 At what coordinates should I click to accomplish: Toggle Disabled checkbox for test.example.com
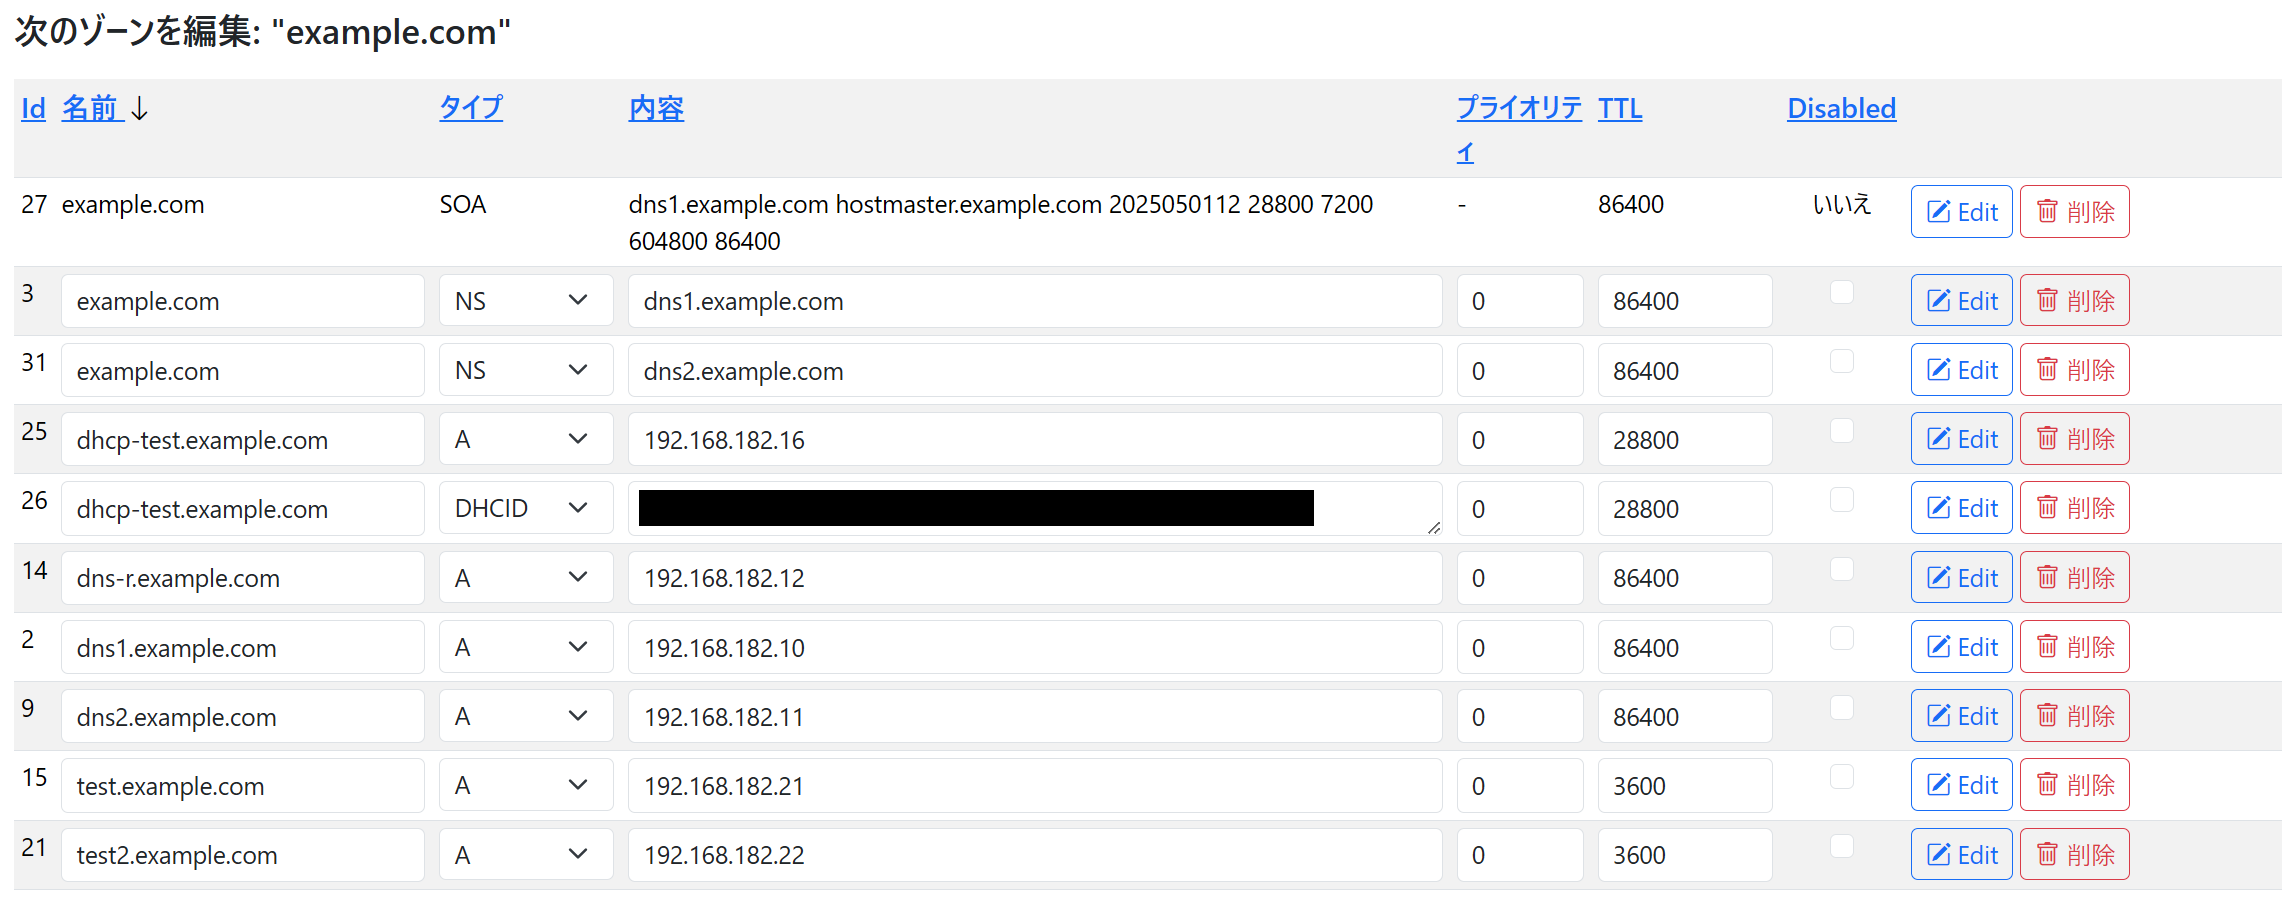pos(1841,776)
